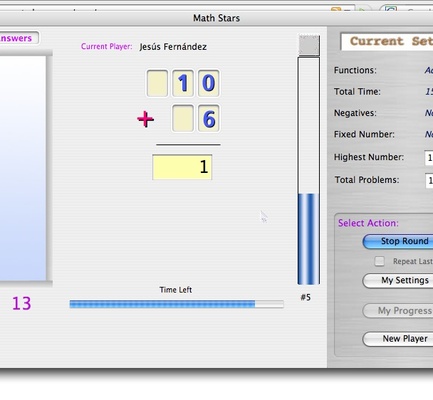Click the blue gradient answers list panel
433x400 pixels.
pos(23,168)
